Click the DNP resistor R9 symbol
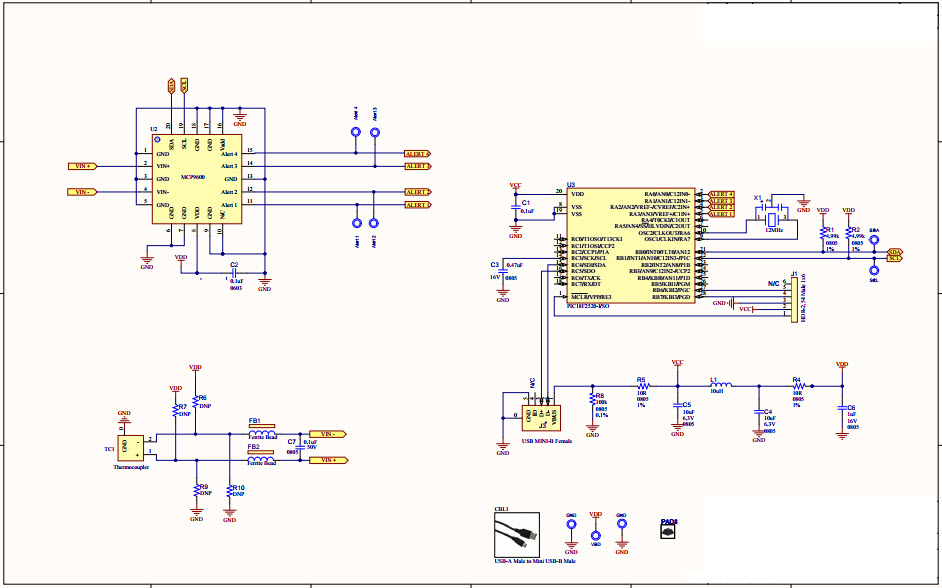942x588 pixels. click(196, 491)
